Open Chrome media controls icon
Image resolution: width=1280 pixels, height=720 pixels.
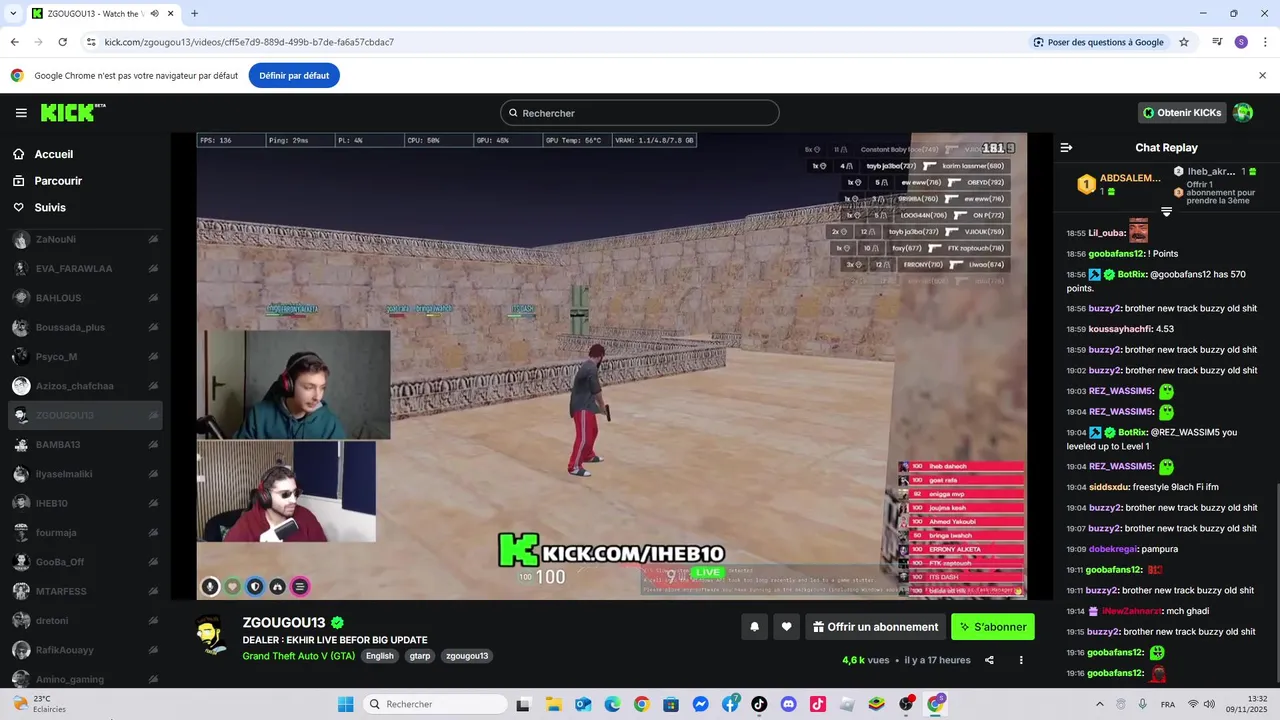click(x=1217, y=42)
